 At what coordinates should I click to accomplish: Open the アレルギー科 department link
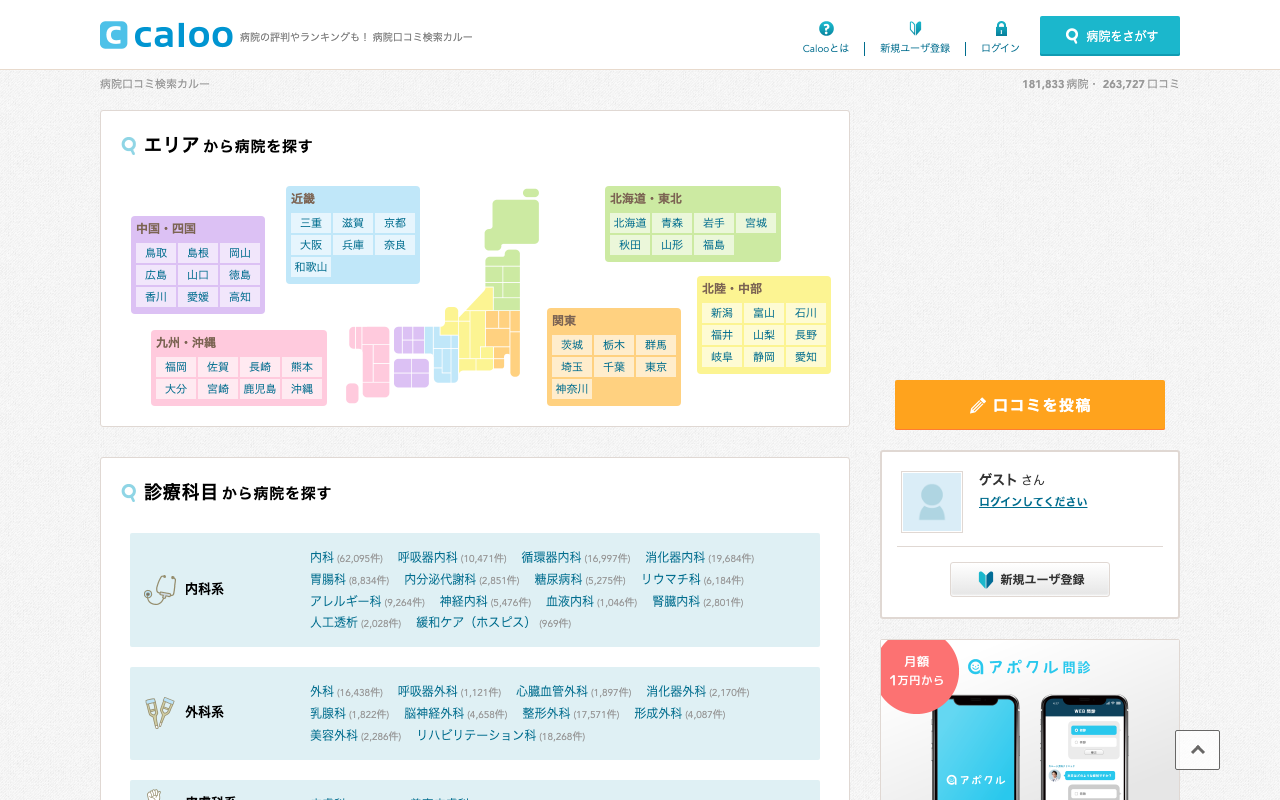346,601
